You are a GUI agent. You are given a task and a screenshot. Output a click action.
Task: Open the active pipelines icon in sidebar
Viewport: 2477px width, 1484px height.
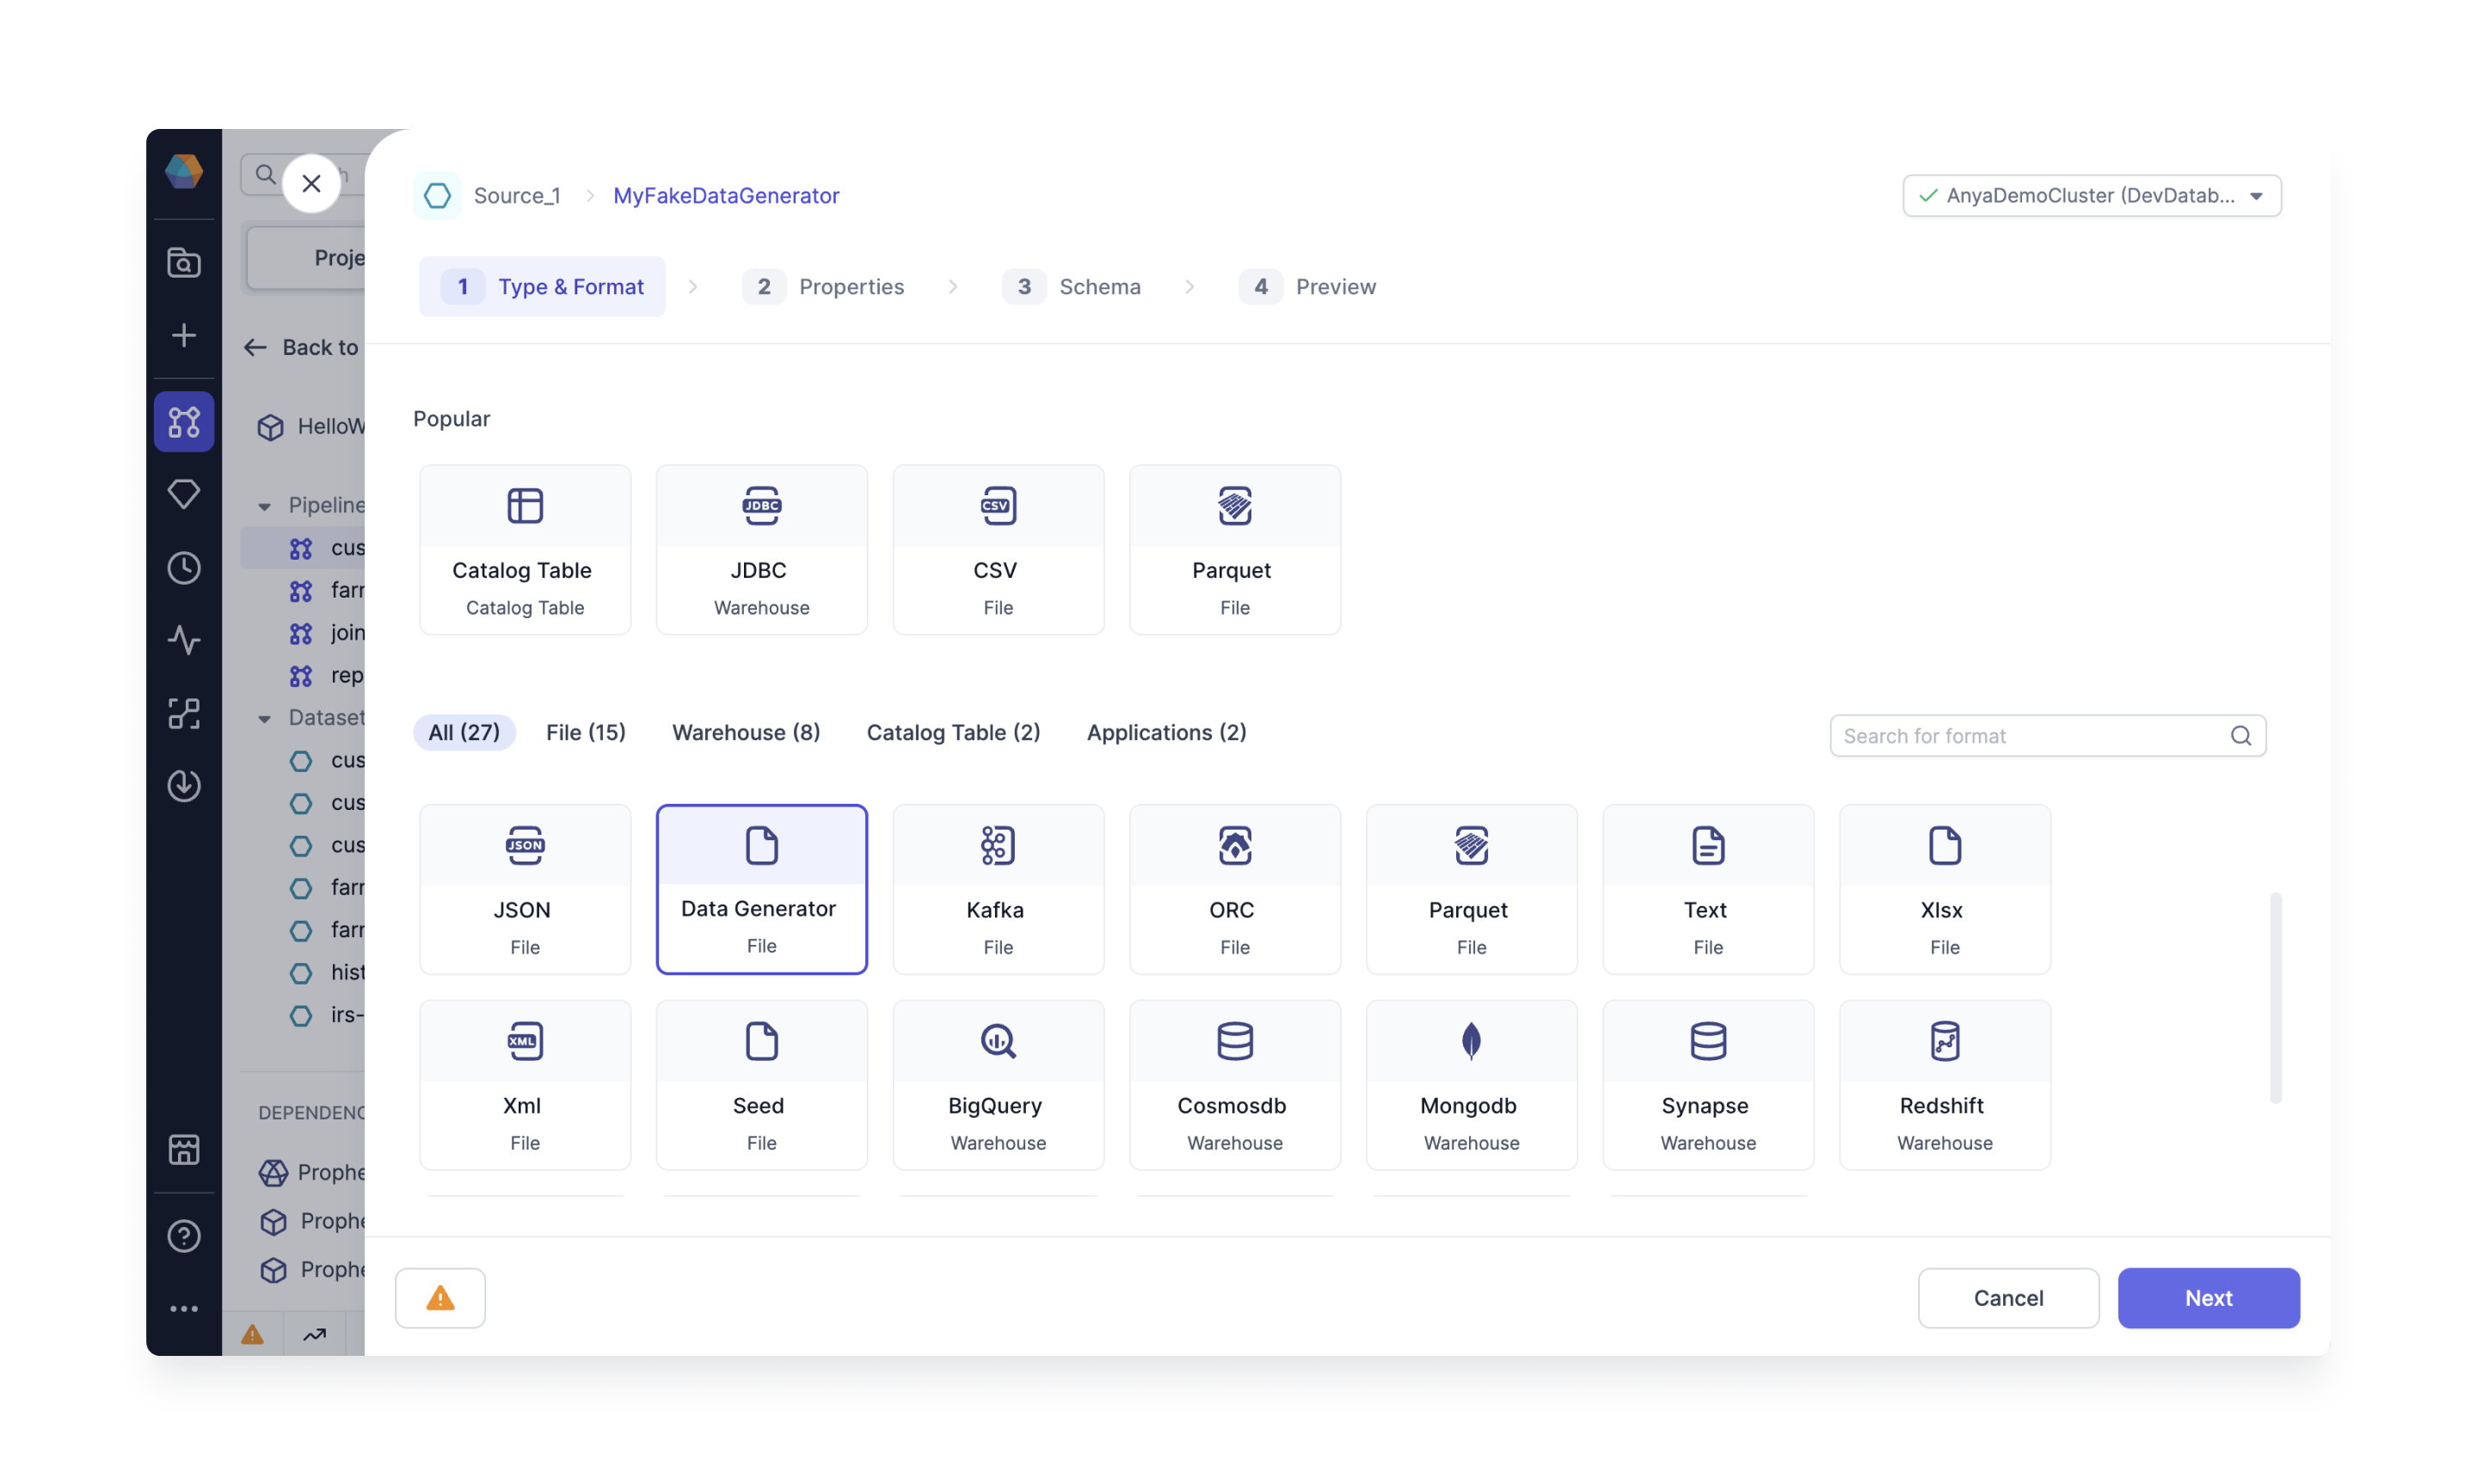coord(184,421)
